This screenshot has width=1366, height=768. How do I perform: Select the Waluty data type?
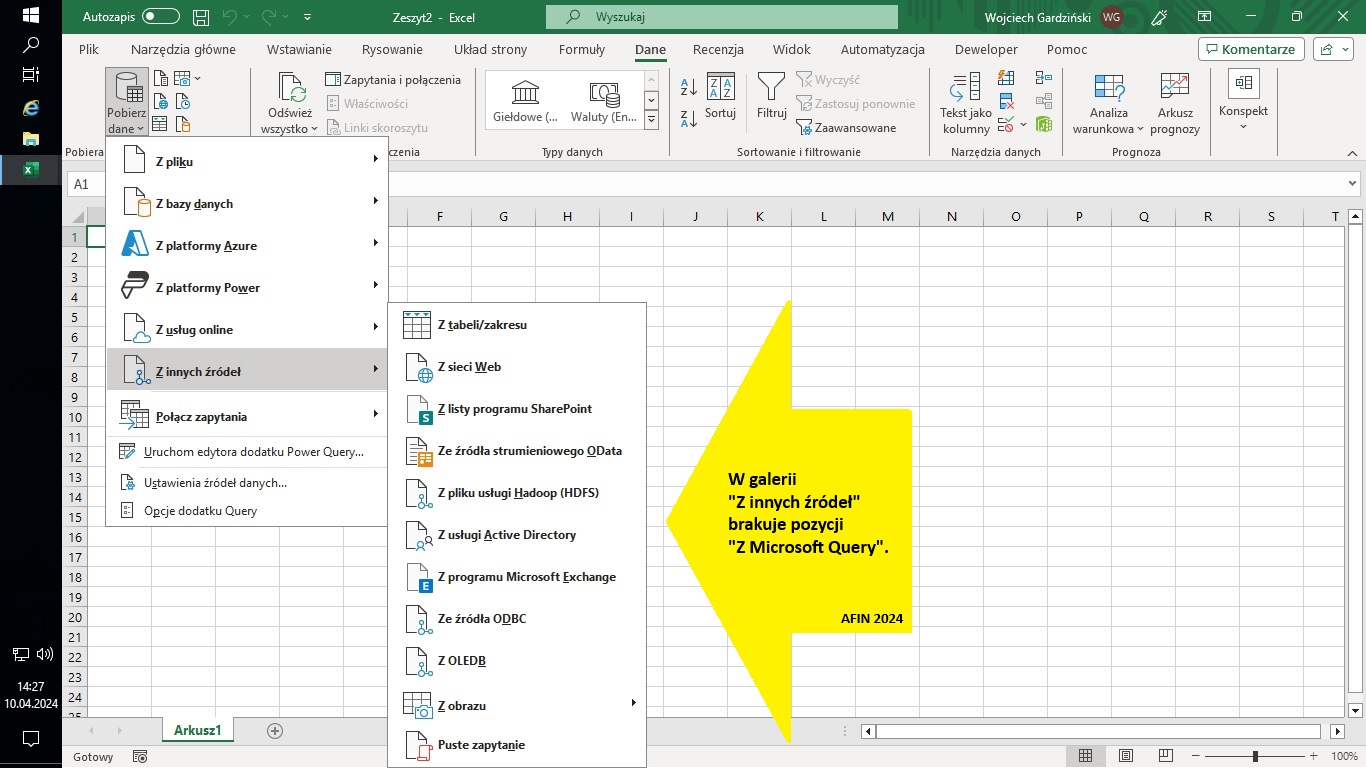tap(603, 103)
